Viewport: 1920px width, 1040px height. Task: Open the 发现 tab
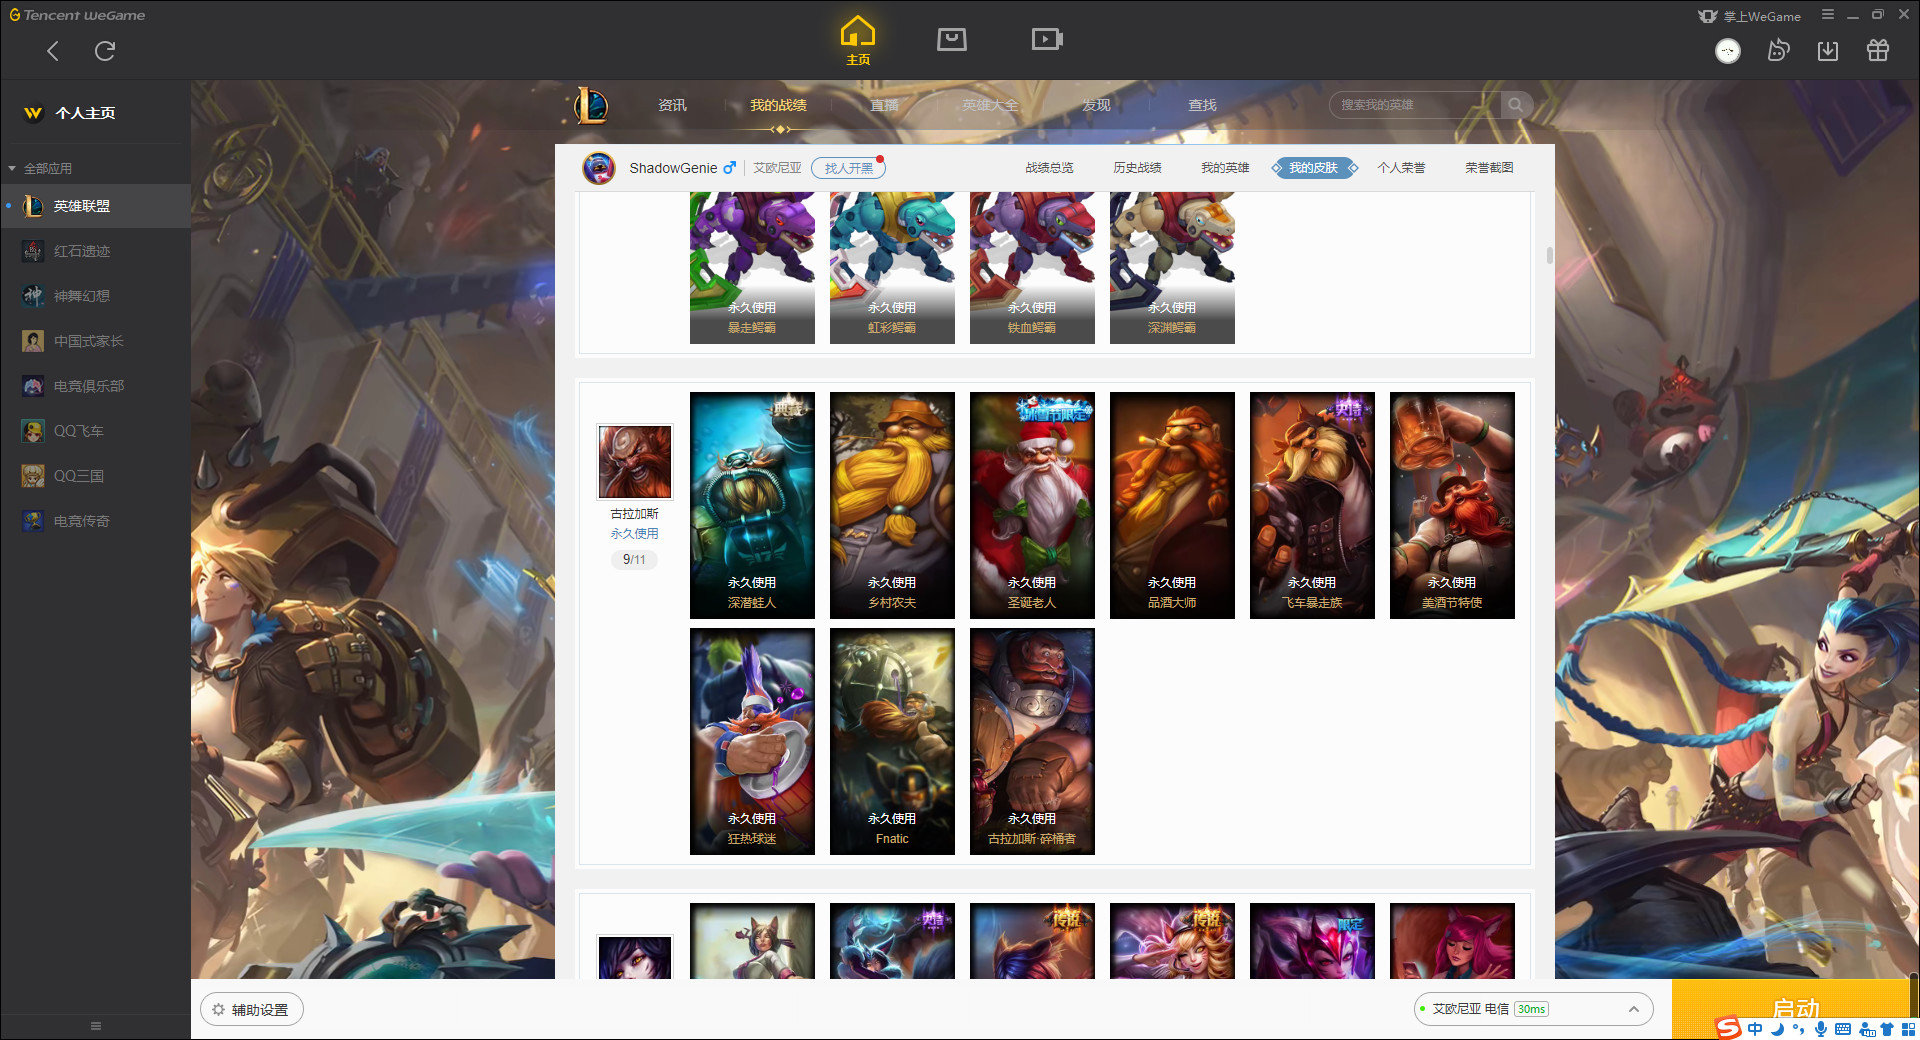point(1096,105)
